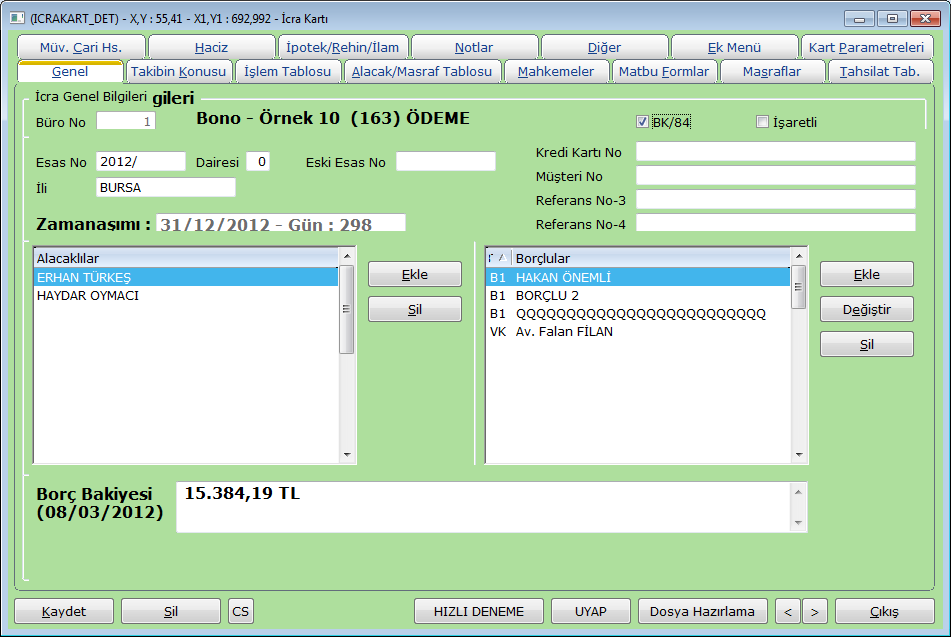Uncheck the BK/84 checkbox
Image resolution: width=951 pixels, height=637 pixels.
point(642,122)
